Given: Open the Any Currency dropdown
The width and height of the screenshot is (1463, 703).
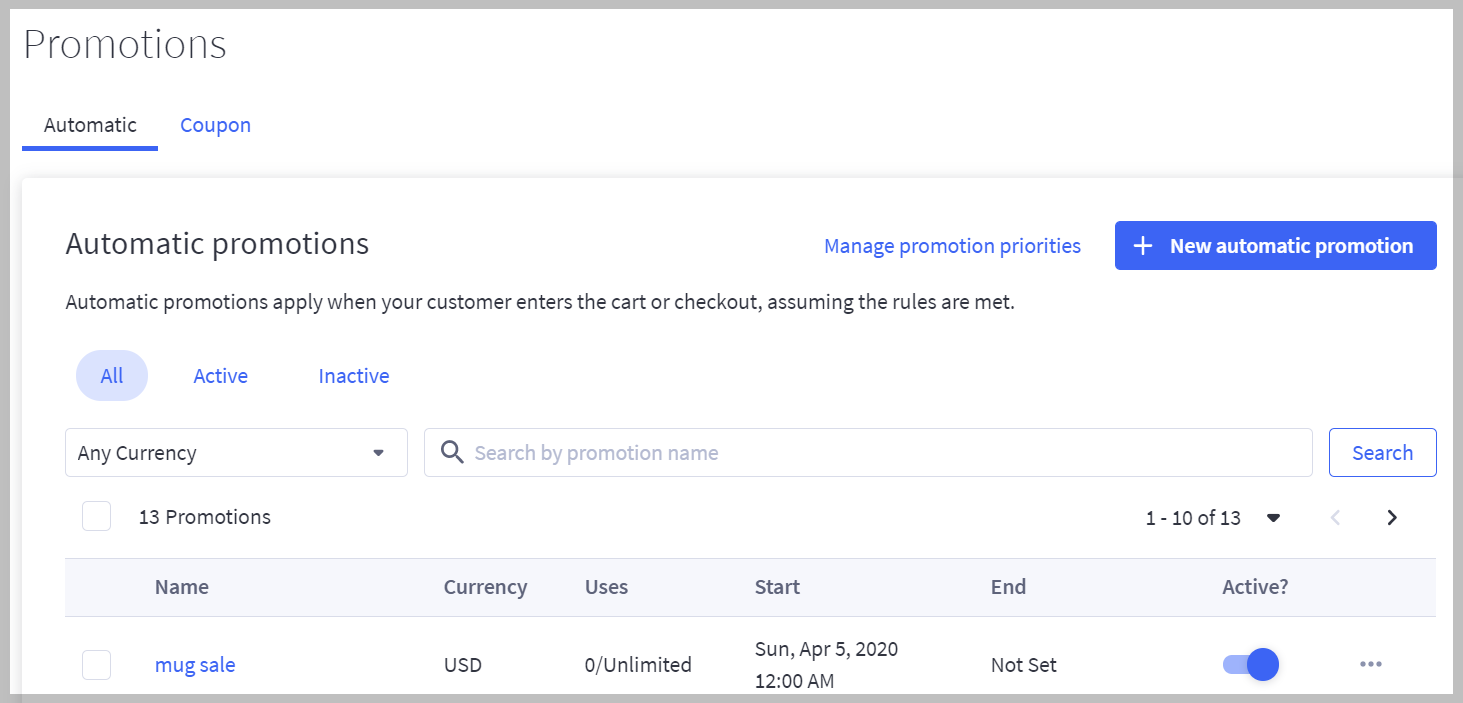Looking at the screenshot, I should click(x=236, y=452).
